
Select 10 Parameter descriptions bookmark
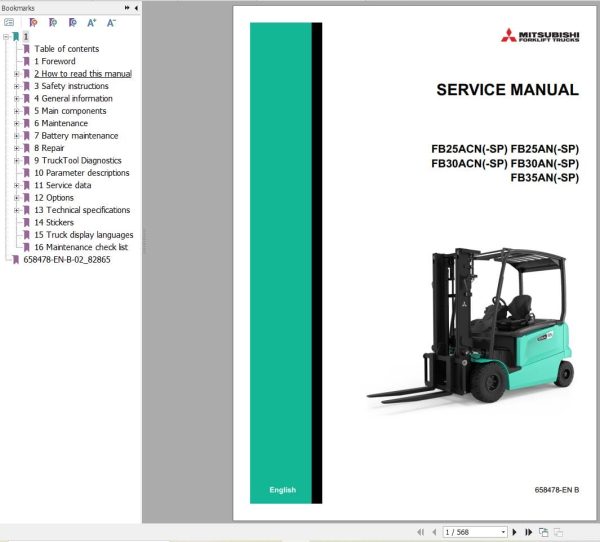(x=82, y=173)
